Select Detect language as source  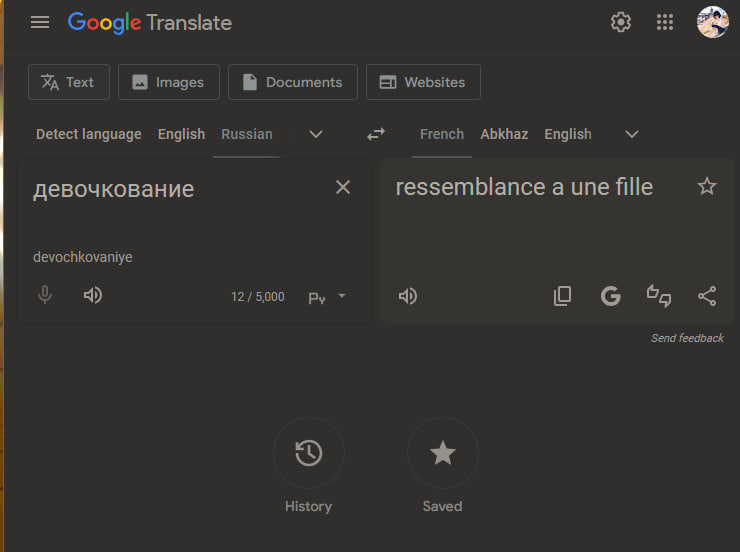click(89, 134)
